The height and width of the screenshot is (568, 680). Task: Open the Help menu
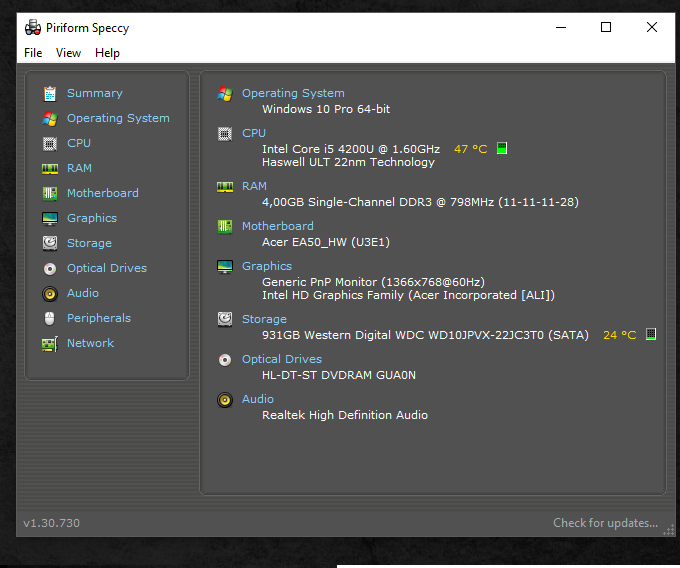(x=107, y=53)
